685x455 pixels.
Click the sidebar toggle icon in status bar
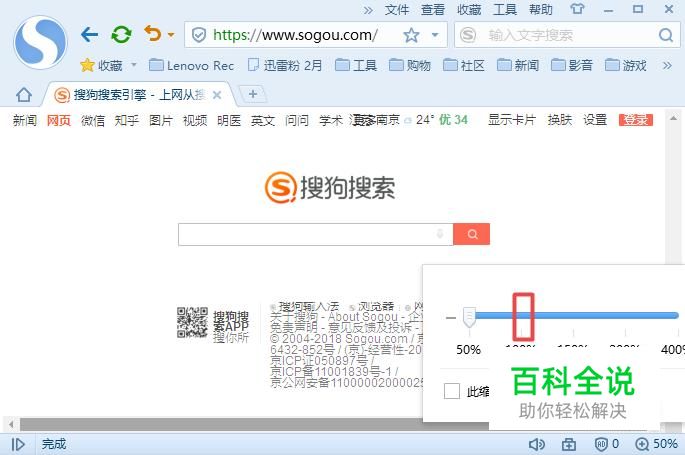click(x=18, y=444)
